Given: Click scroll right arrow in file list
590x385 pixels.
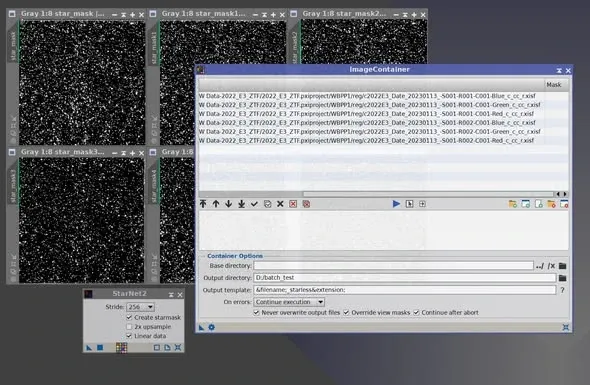Looking at the screenshot, I should click(x=565, y=194).
